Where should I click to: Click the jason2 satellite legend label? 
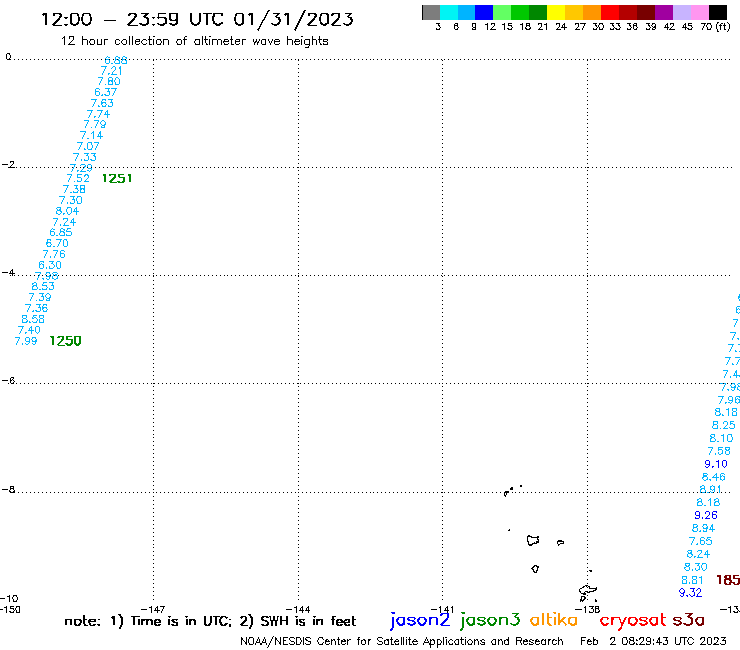pos(420,620)
